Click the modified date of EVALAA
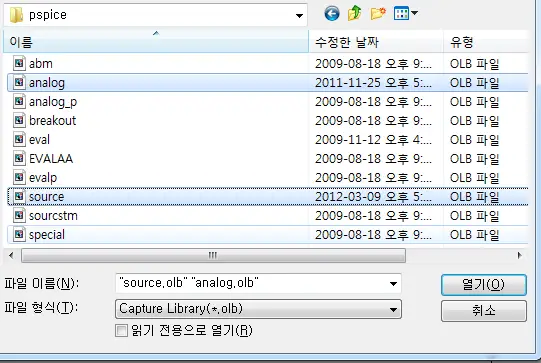 coord(373,159)
